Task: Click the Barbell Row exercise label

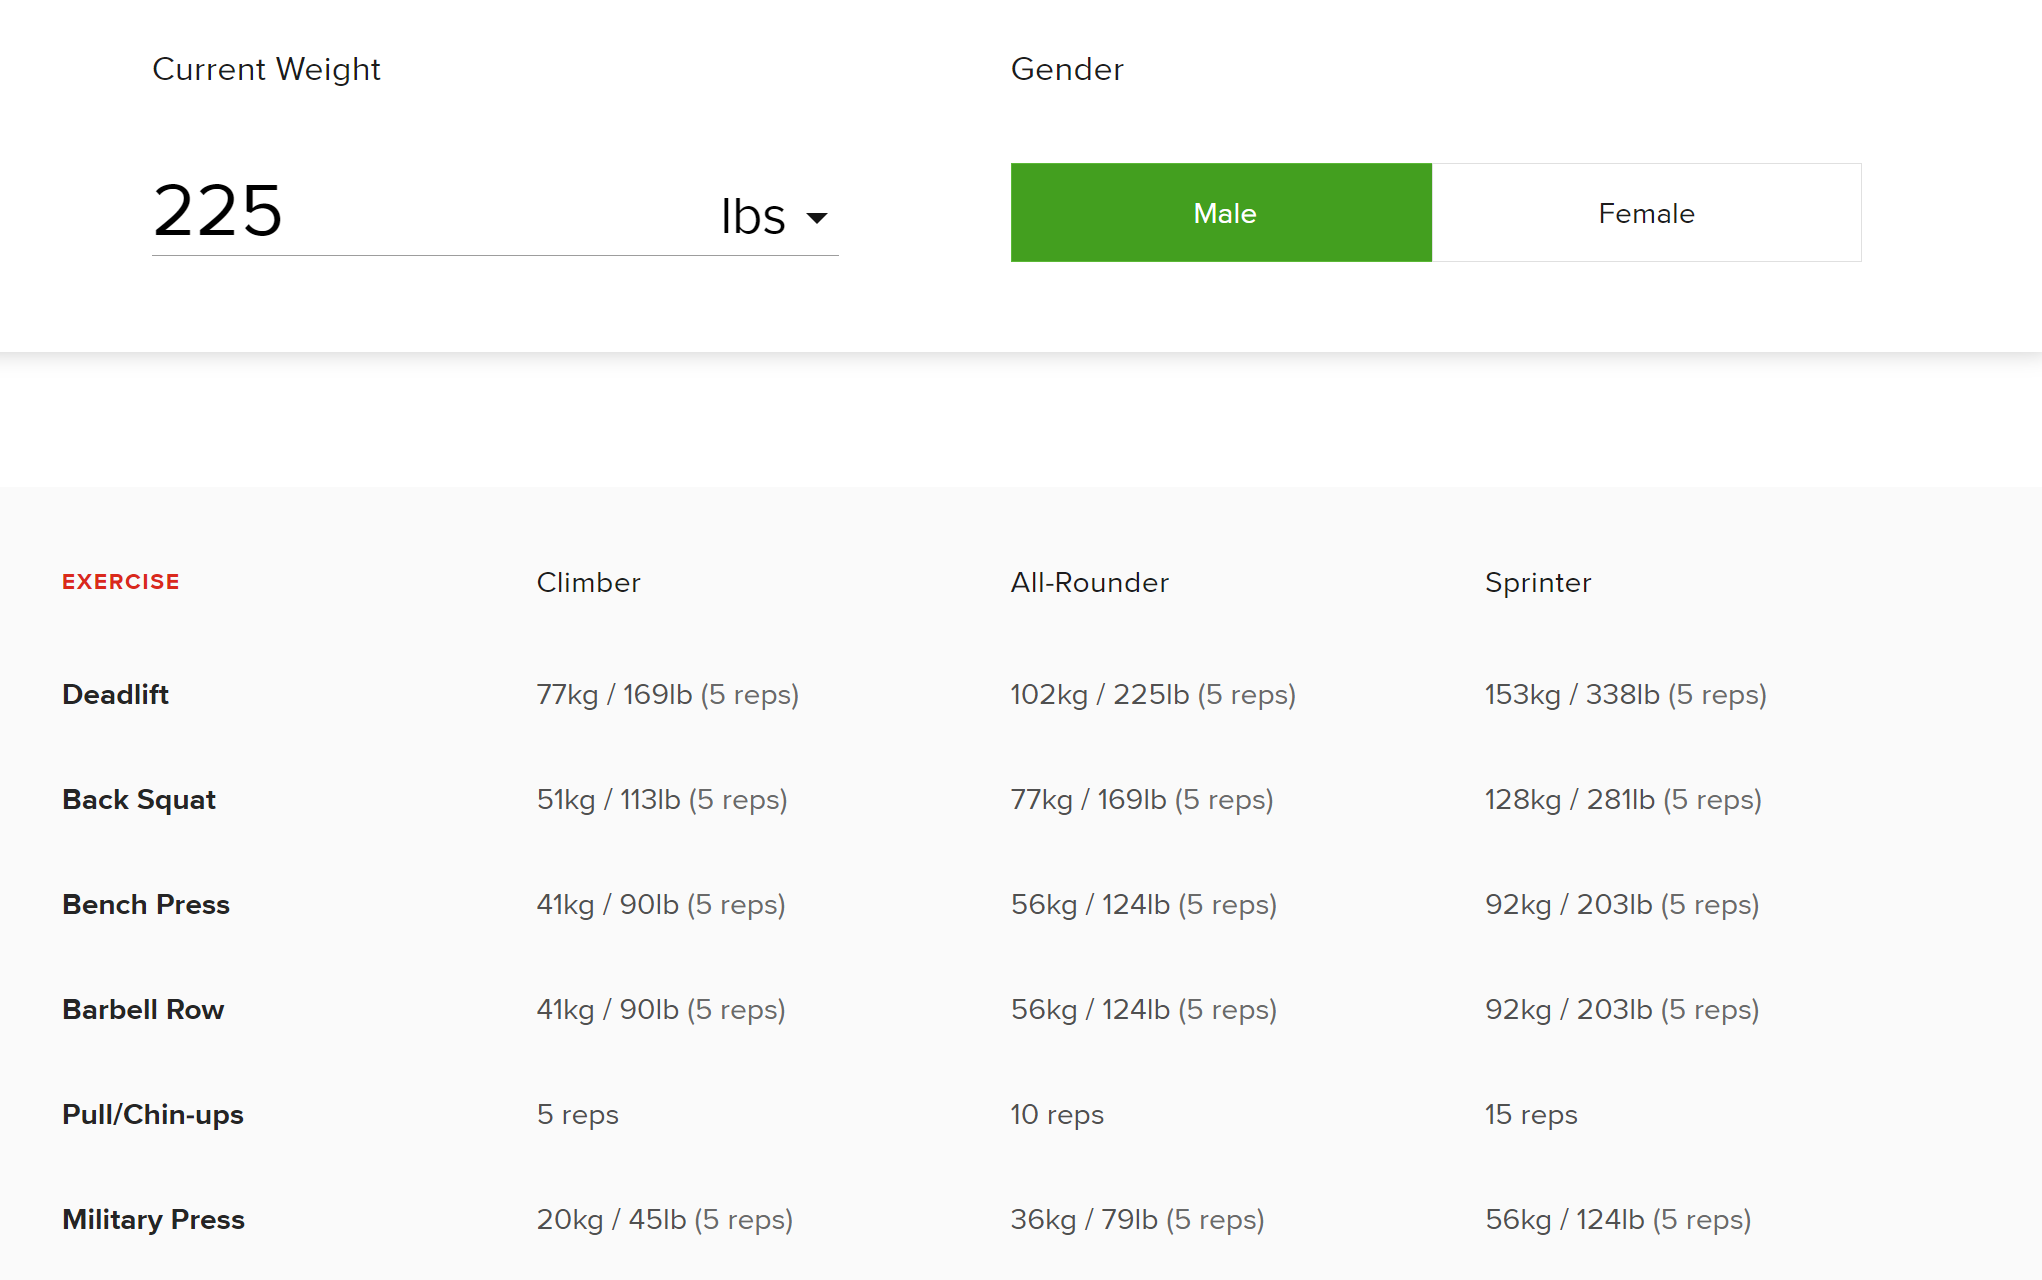Action: click(x=143, y=1009)
